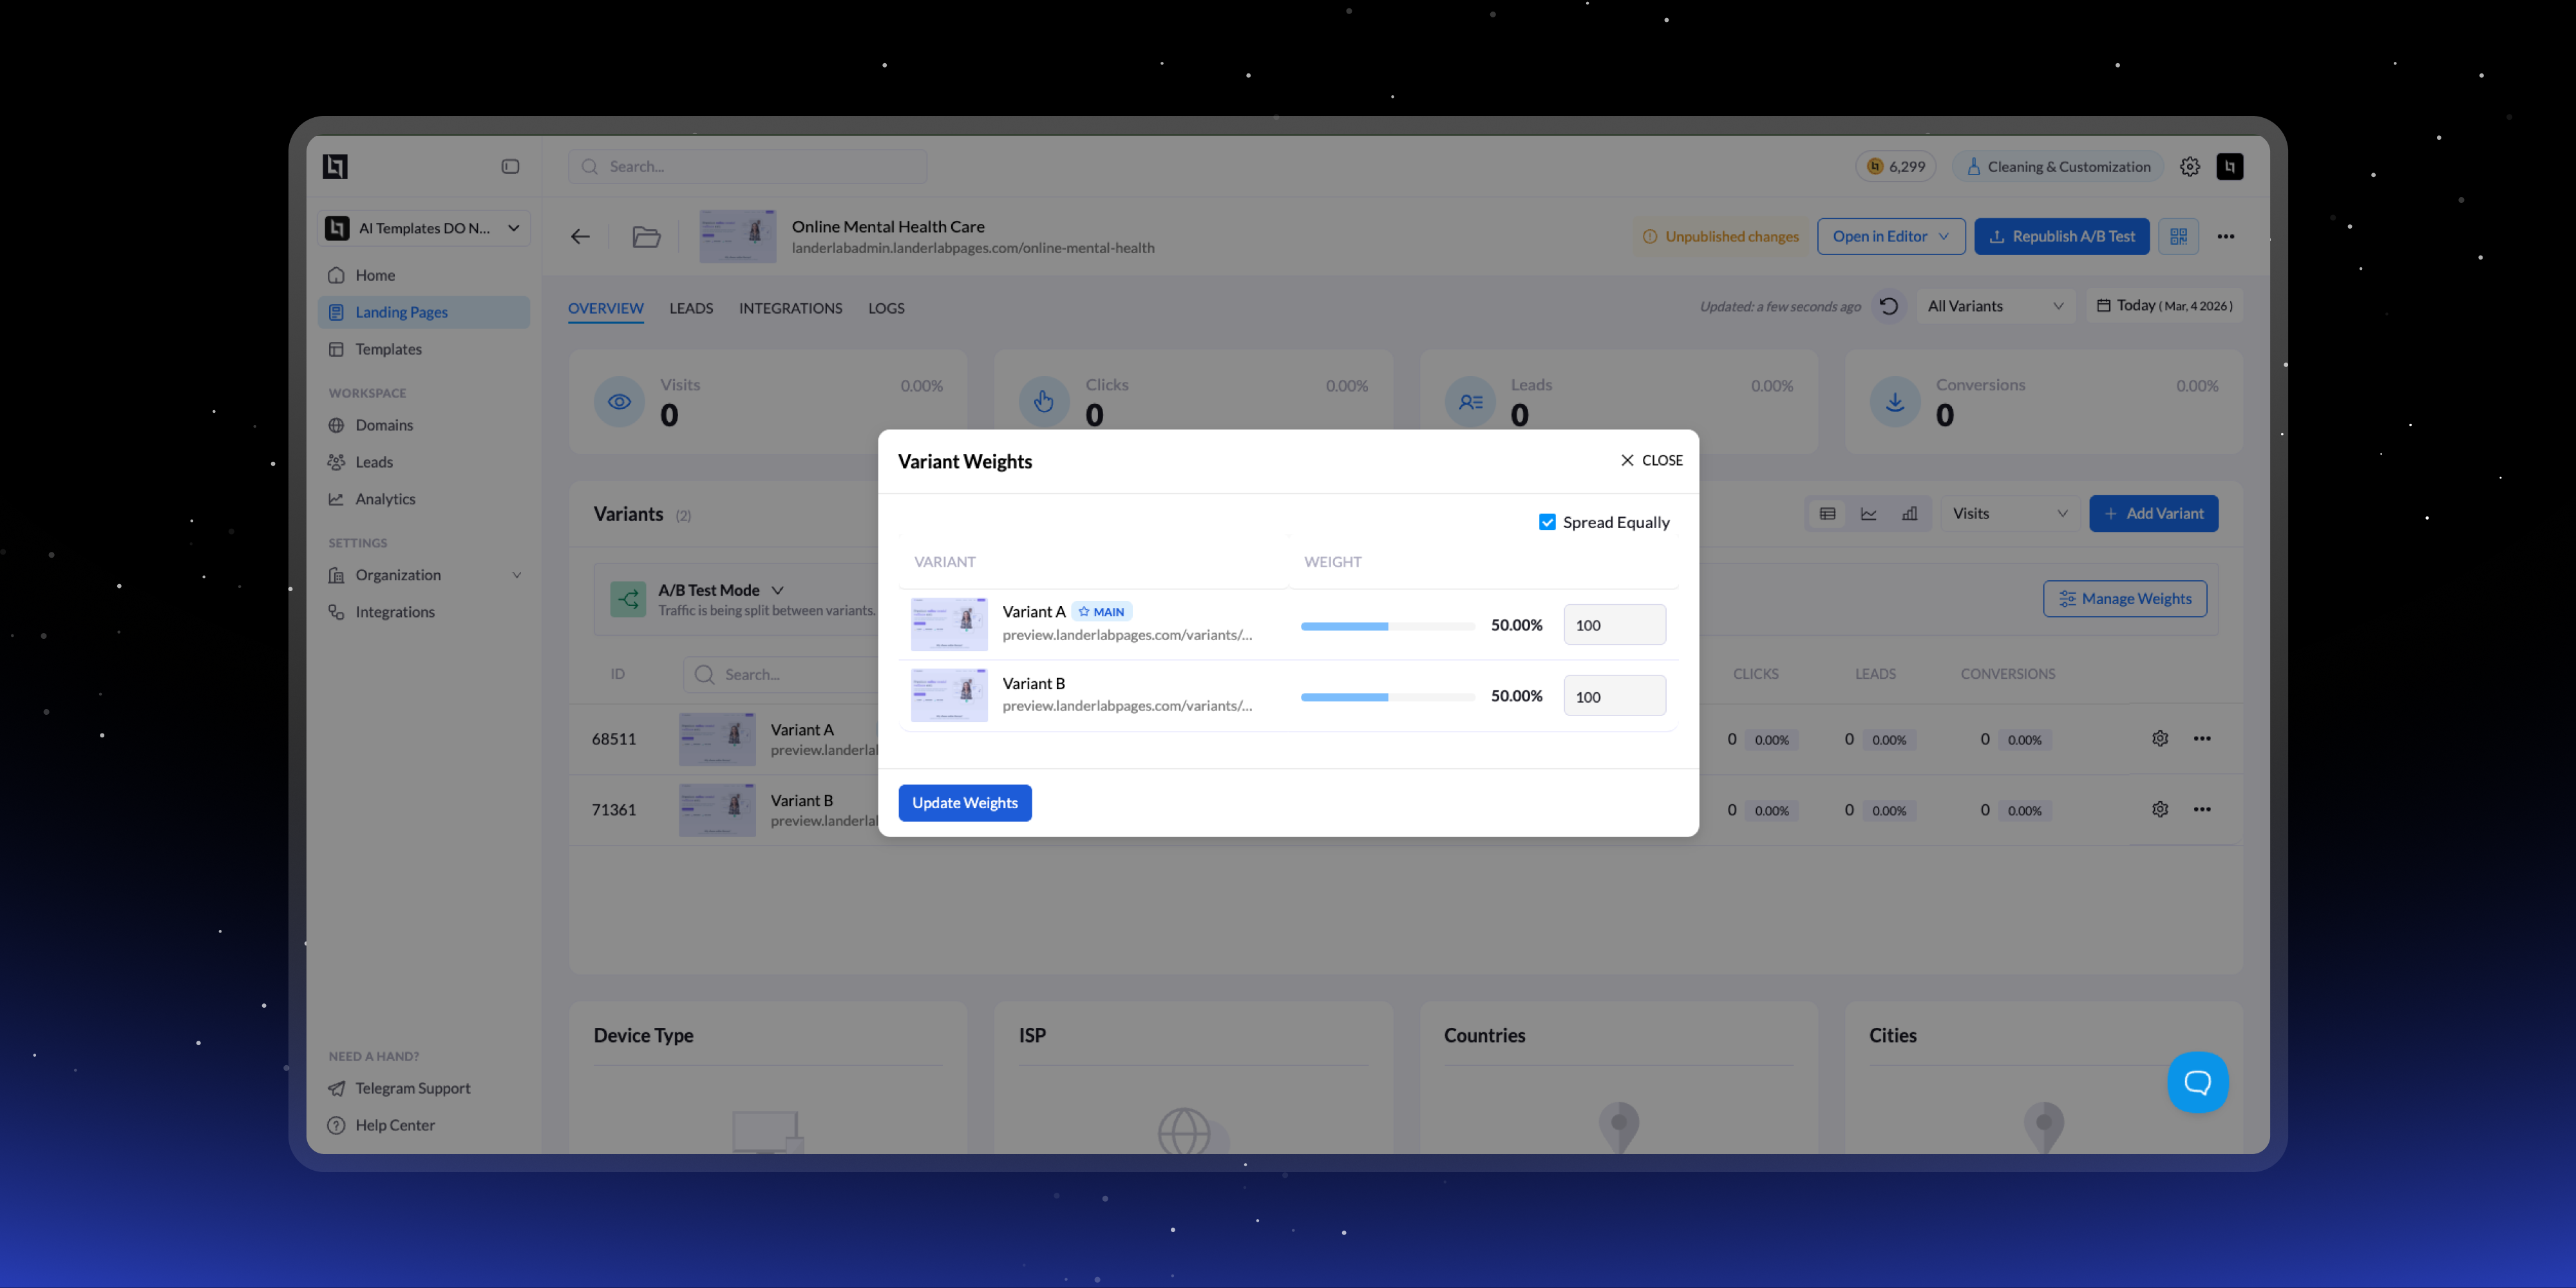Open the INTEGRATIONS tab
The image size is (2576, 1288).
point(790,308)
